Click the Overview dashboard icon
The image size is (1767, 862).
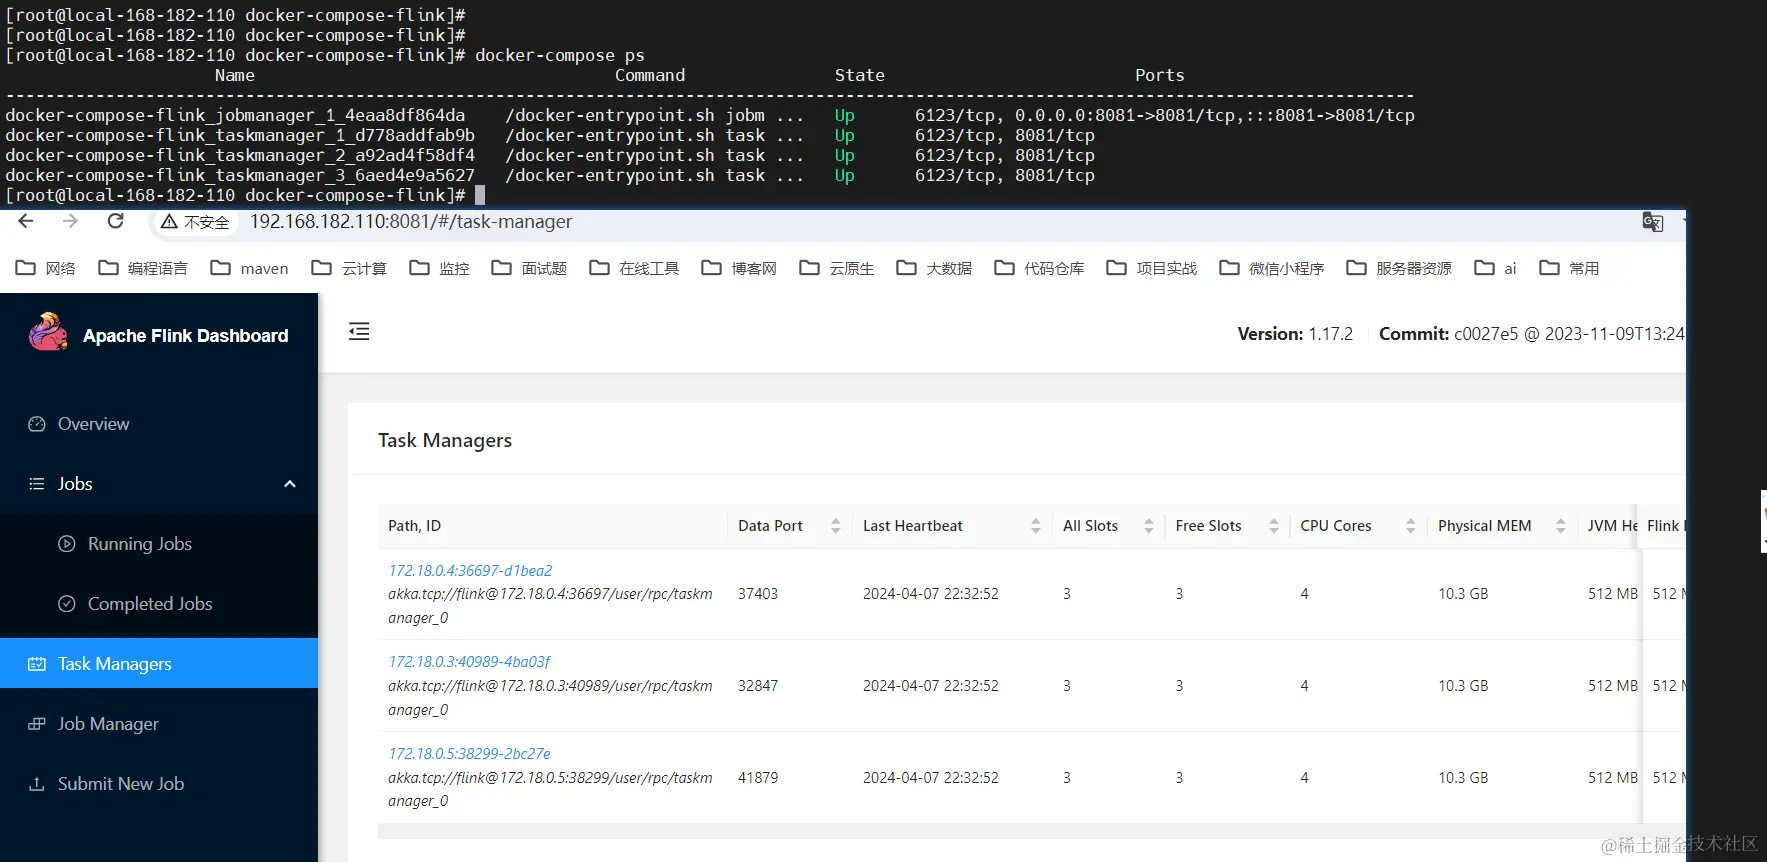(x=37, y=424)
